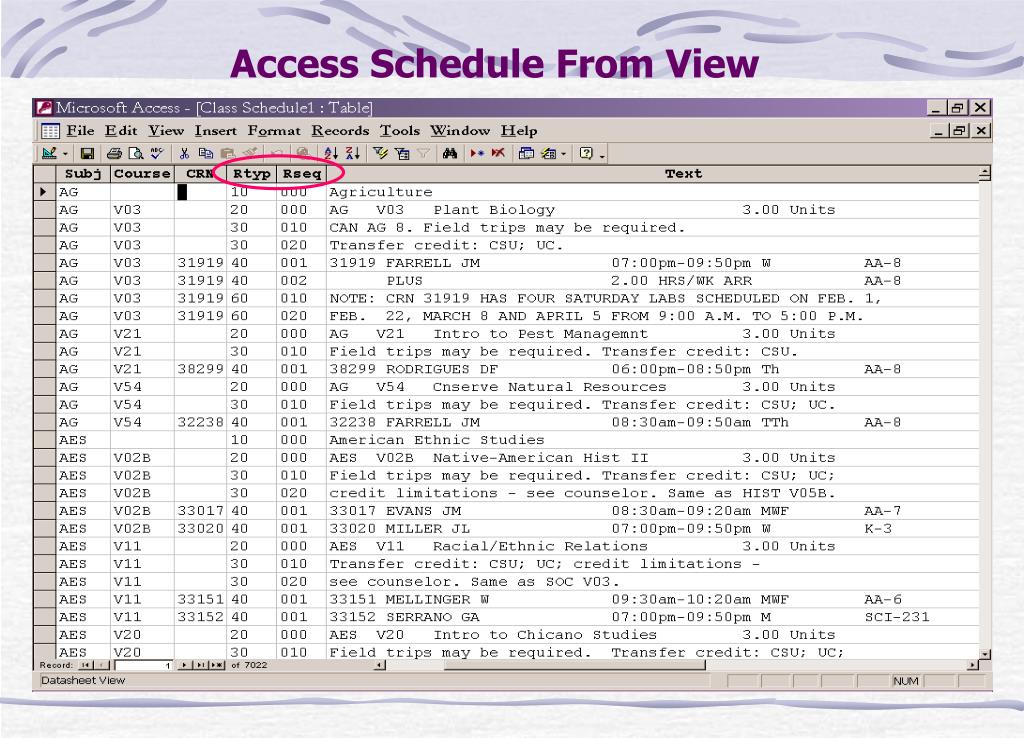Apply Filter By Selection from the toolbar
This screenshot has height=738, width=1024.
[380, 153]
